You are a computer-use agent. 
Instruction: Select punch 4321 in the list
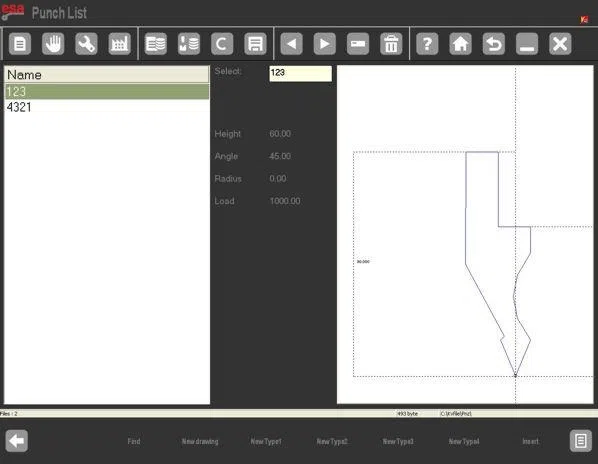click(x=107, y=107)
